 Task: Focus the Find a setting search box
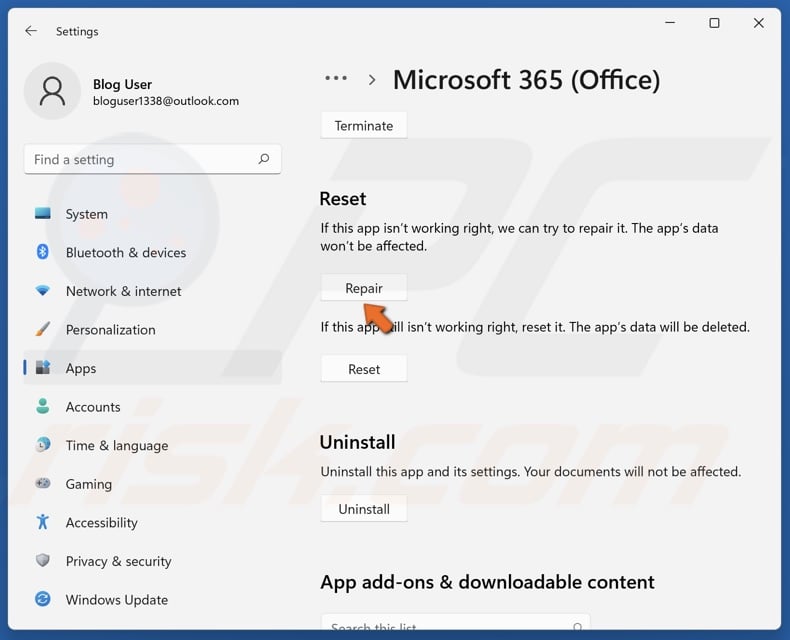(x=140, y=159)
